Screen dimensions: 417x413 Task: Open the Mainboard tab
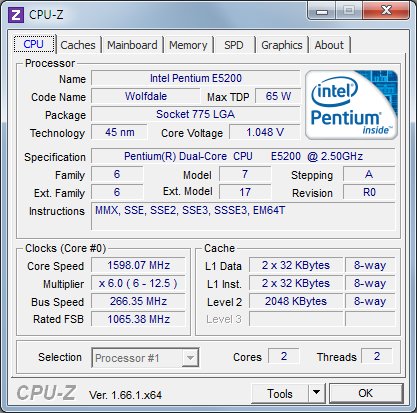tap(132, 45)
